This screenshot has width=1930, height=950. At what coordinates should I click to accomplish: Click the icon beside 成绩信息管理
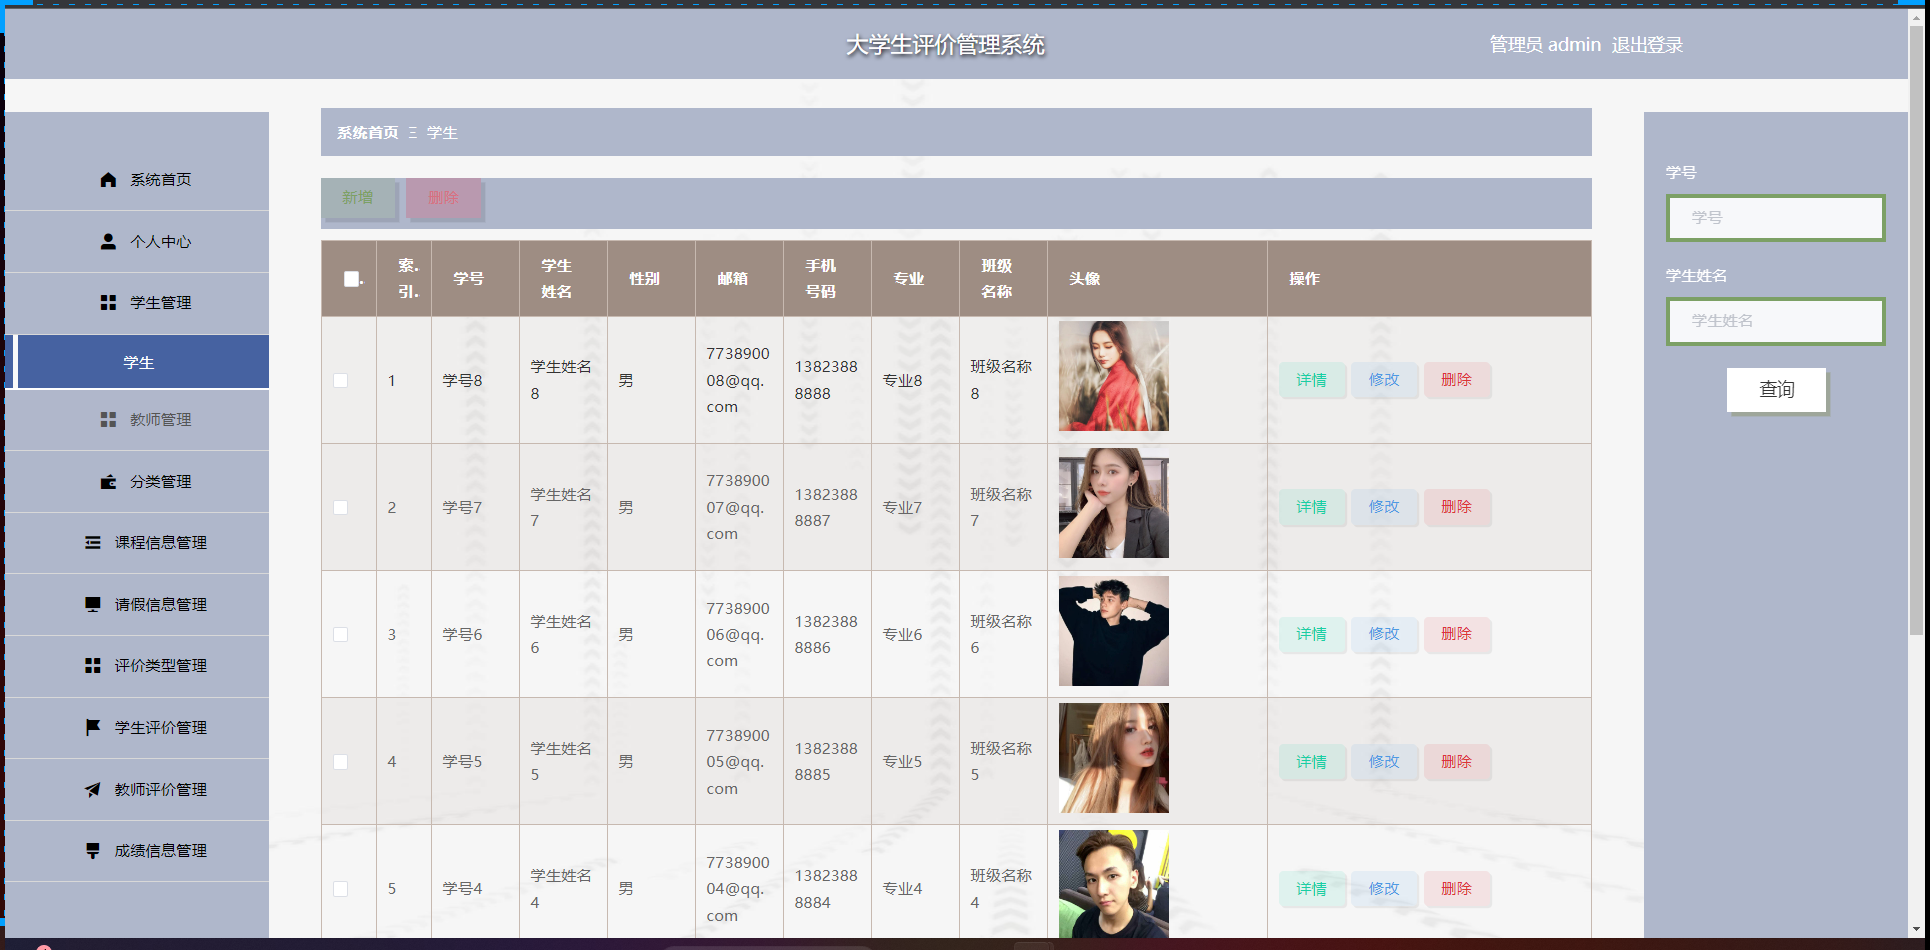pos(93,851)
